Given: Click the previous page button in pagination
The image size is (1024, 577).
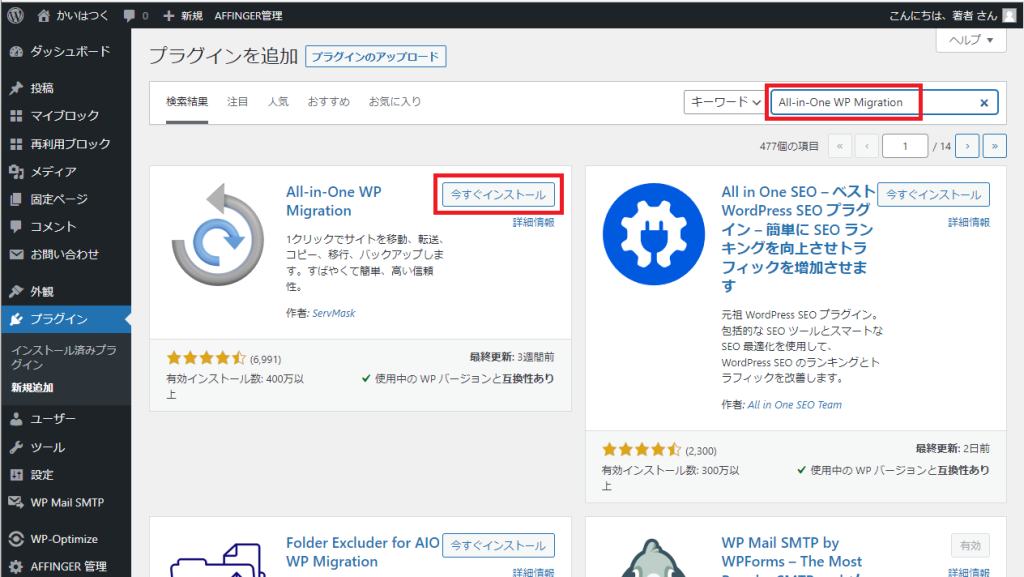Looking at the screenshot, I should (867, 146).
